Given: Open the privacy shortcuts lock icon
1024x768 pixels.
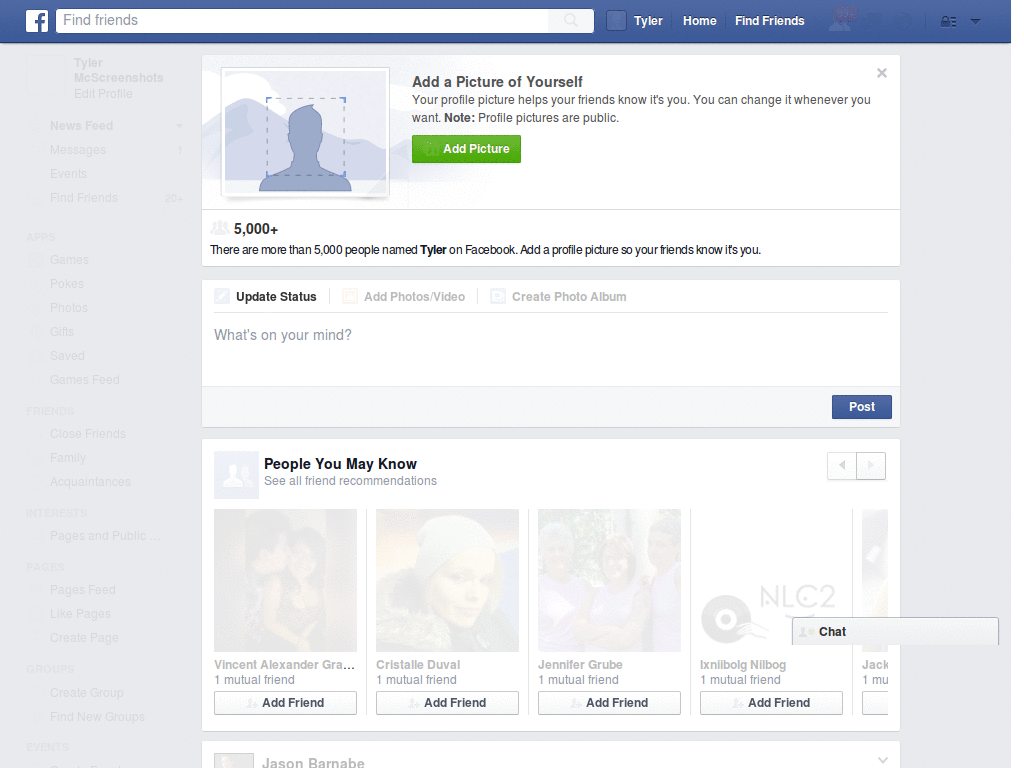Looking at the screenshot, I should (x=948, y=22).
